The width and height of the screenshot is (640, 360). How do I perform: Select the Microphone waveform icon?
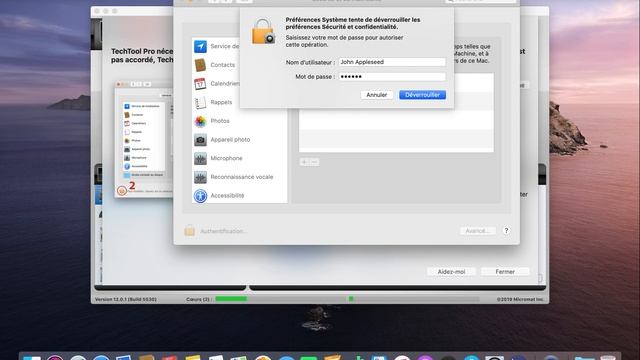point(200,158)
